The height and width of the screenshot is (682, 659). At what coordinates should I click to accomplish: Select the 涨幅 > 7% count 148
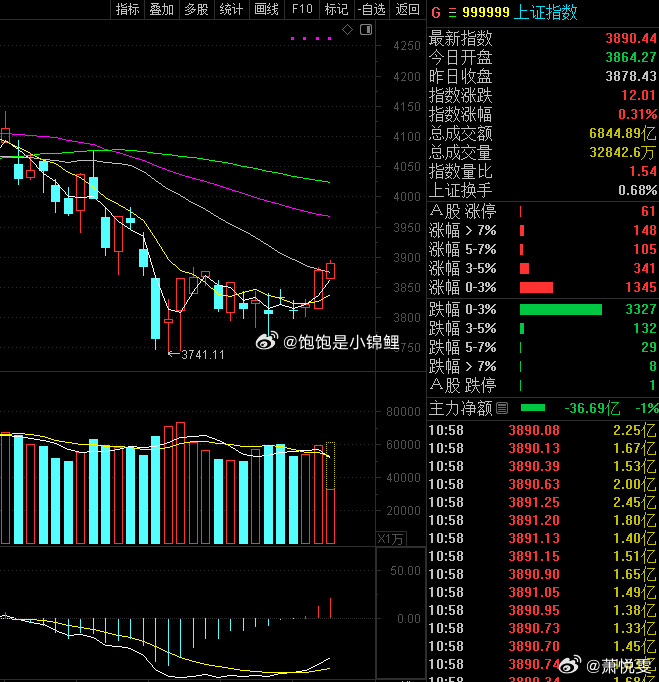[x=645, y=230]
